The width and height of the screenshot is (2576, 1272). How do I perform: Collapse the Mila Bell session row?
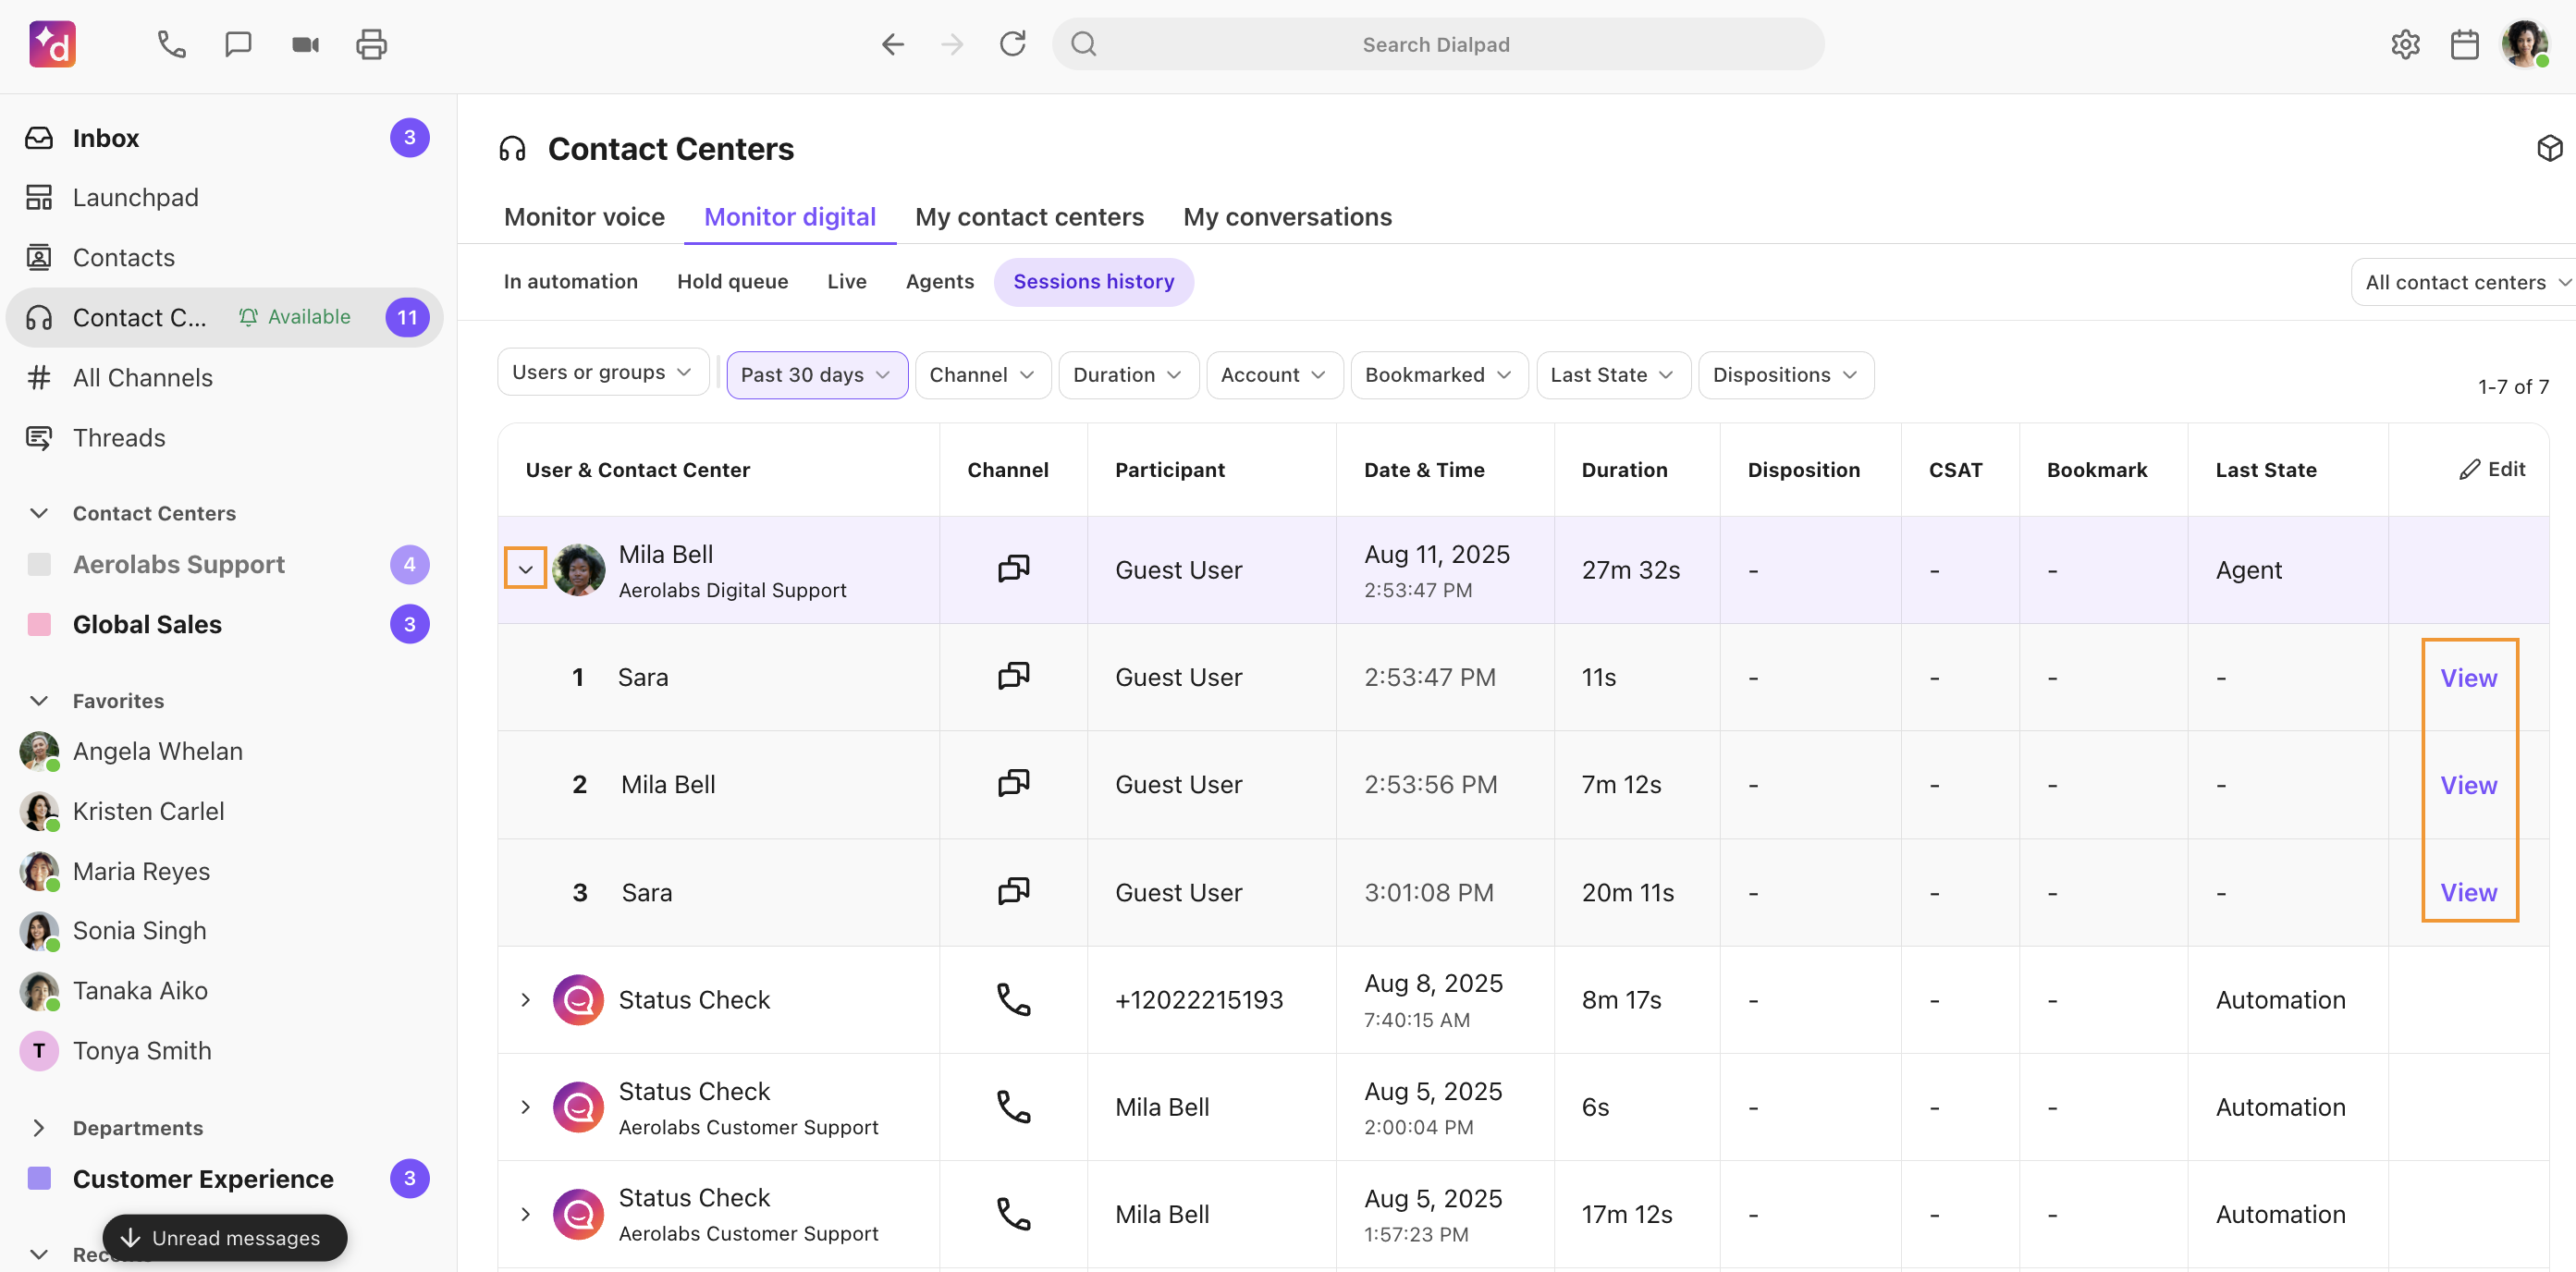click(x=525, y=568)
